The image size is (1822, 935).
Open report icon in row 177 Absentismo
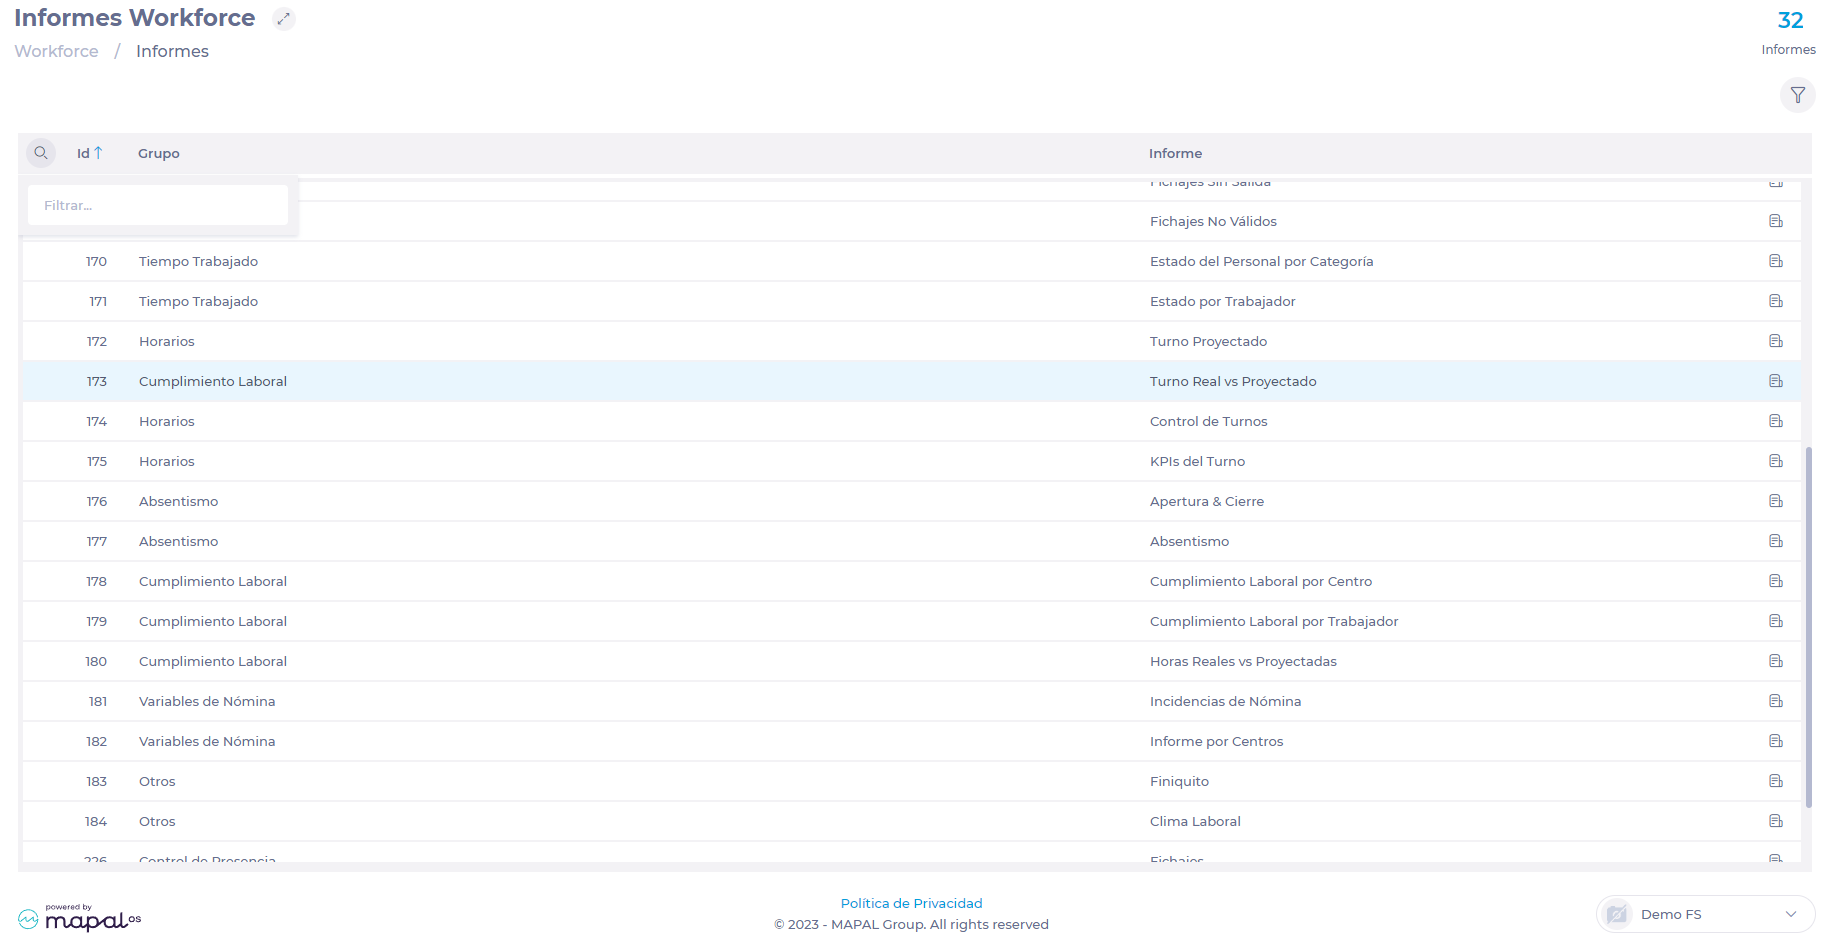pyautogui.click(x=1776, y=541)
